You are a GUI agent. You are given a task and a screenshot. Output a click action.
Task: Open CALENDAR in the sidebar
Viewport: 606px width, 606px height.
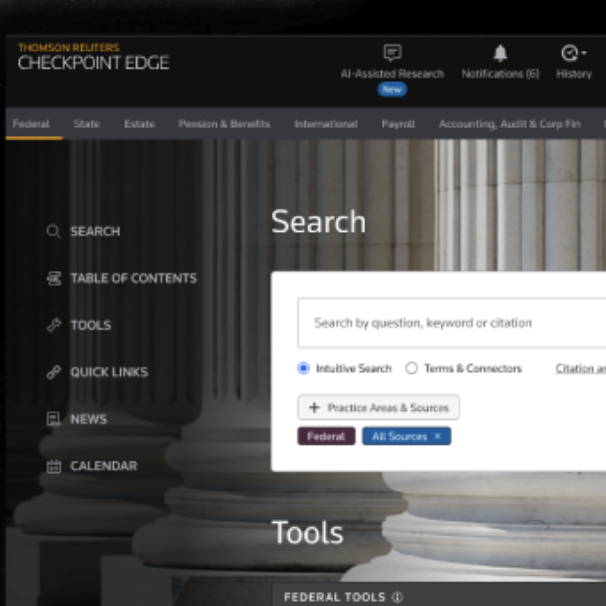[x=104, y=466]
